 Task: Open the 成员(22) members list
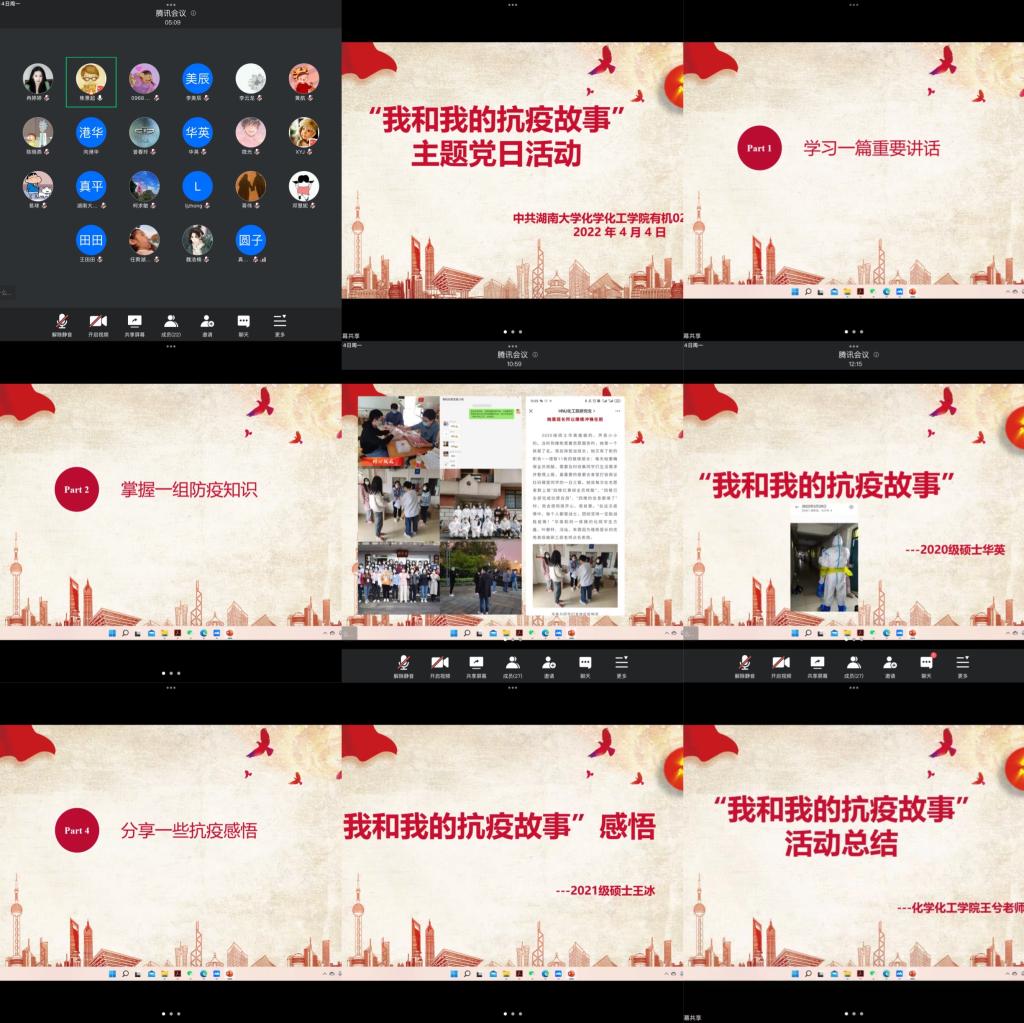pyautogui.click(x=171, y=322)
